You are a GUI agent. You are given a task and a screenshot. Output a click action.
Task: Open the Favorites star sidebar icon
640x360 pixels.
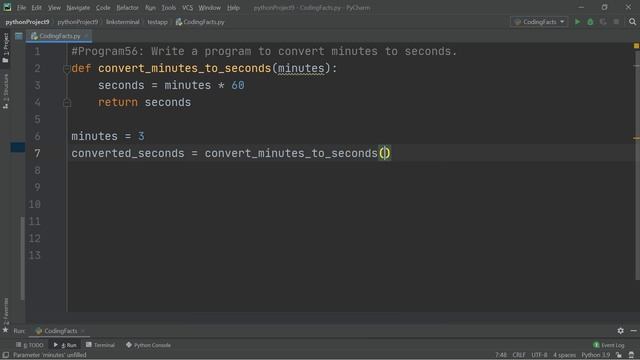coord(5,330)
